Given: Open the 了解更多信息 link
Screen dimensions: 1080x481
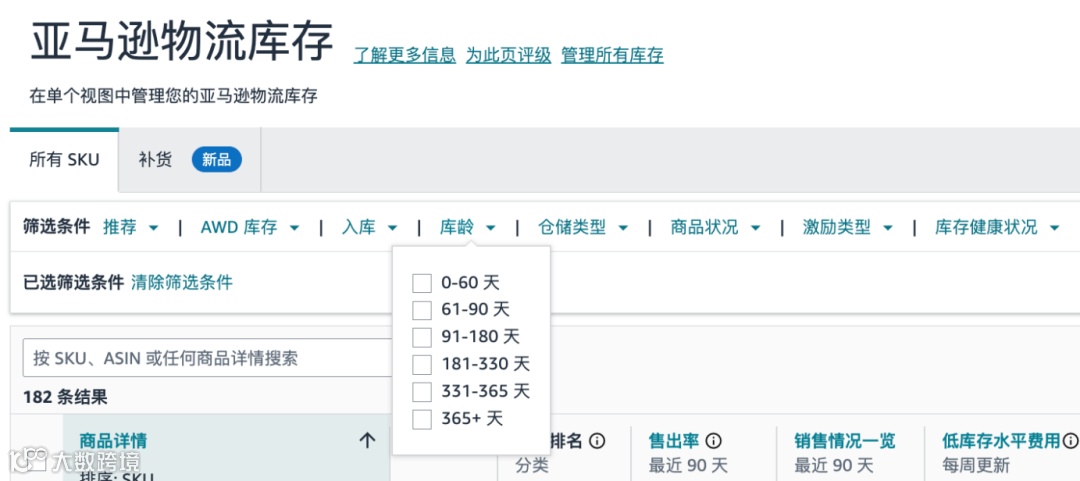Looking at the screenshot, I should tap(405, 55).
